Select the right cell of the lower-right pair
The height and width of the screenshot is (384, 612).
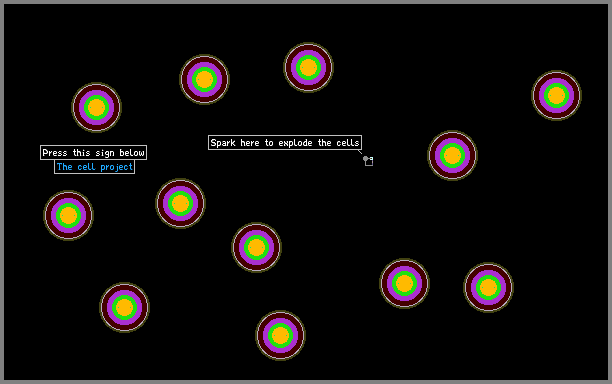coord(488,287)
